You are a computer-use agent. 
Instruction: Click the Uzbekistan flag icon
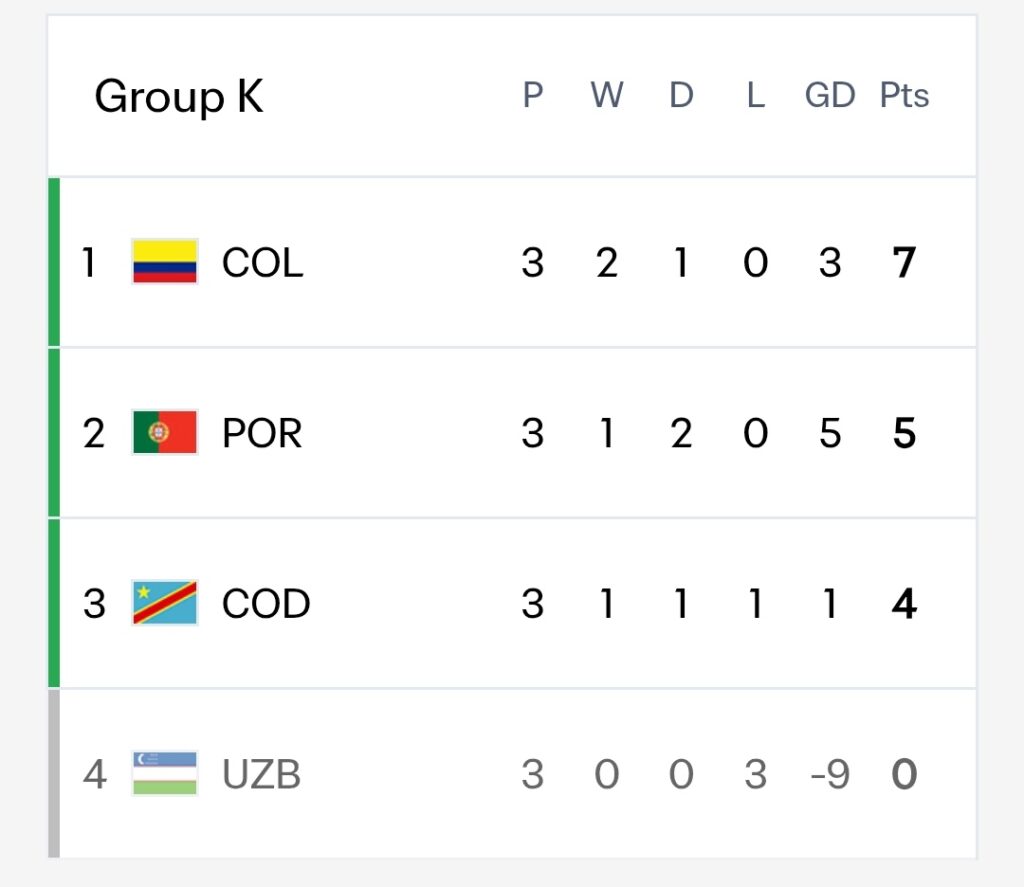pyautogui.click(x=165, y=773)
